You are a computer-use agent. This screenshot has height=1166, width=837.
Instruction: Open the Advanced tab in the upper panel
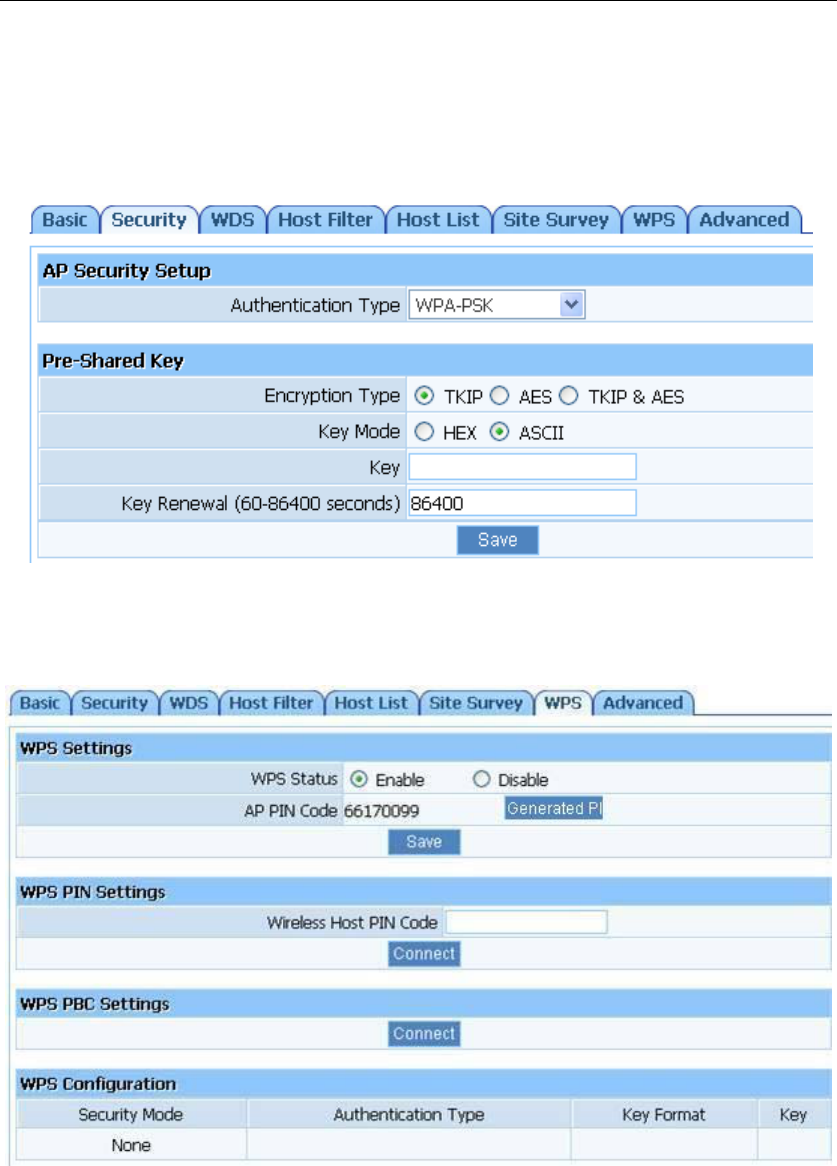pyautogui.click(x=744, y=220)
